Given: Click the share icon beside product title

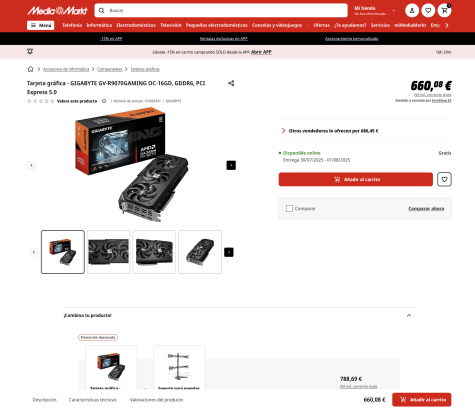Looking at the screenshot, I should tap(231, 83).
